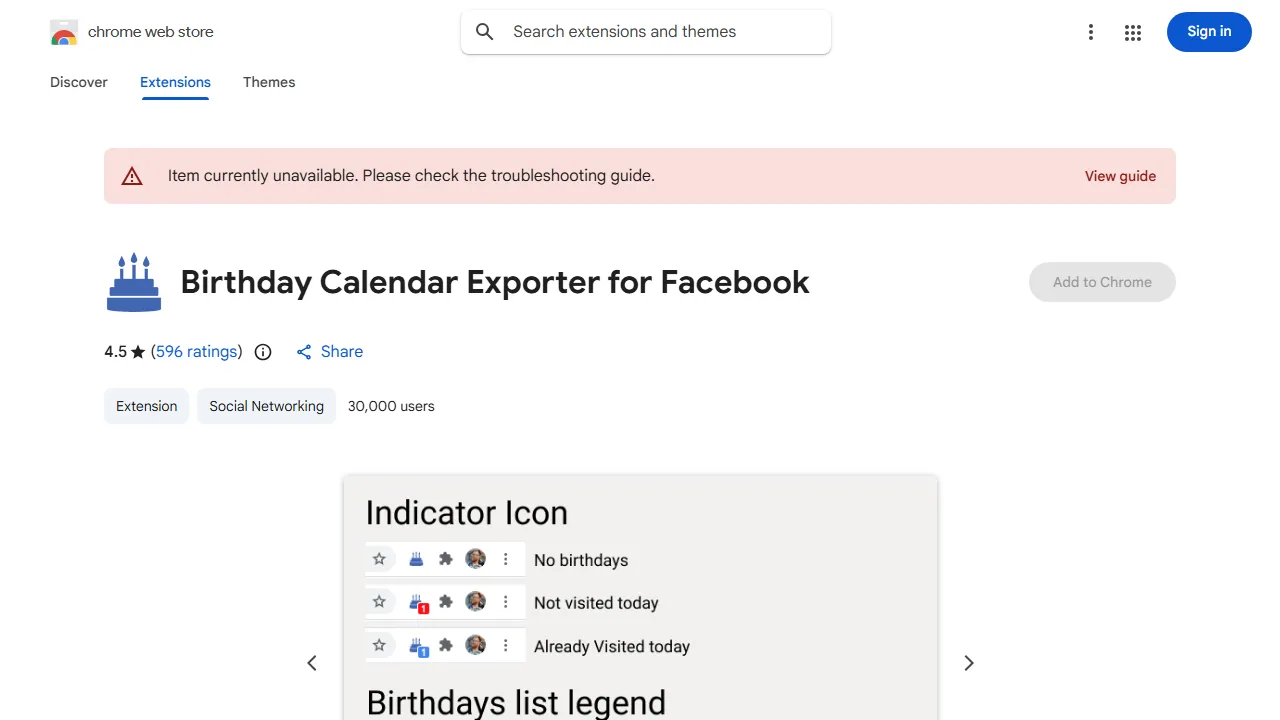
Task: Click the Share icon for the extension
Action: pos(304,351)
